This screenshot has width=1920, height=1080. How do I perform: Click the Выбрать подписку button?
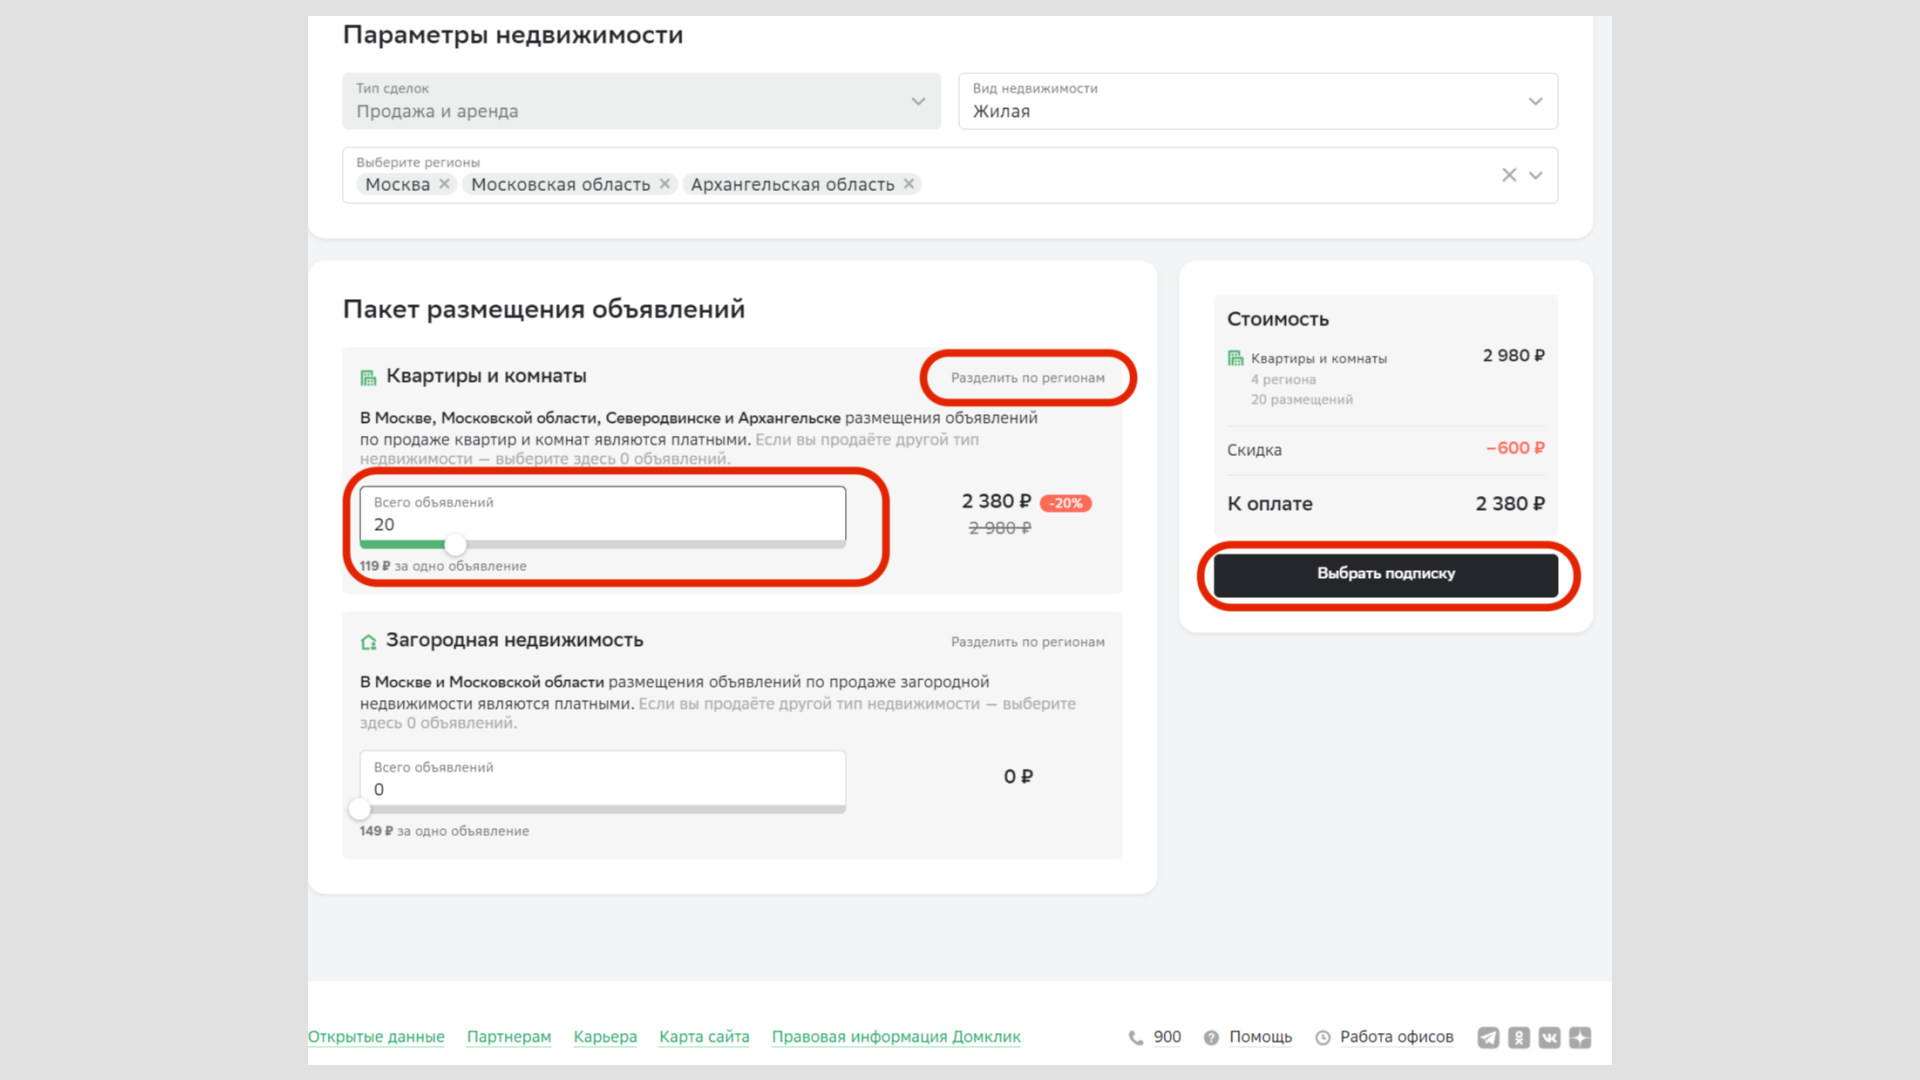(x=1386, y=574)
